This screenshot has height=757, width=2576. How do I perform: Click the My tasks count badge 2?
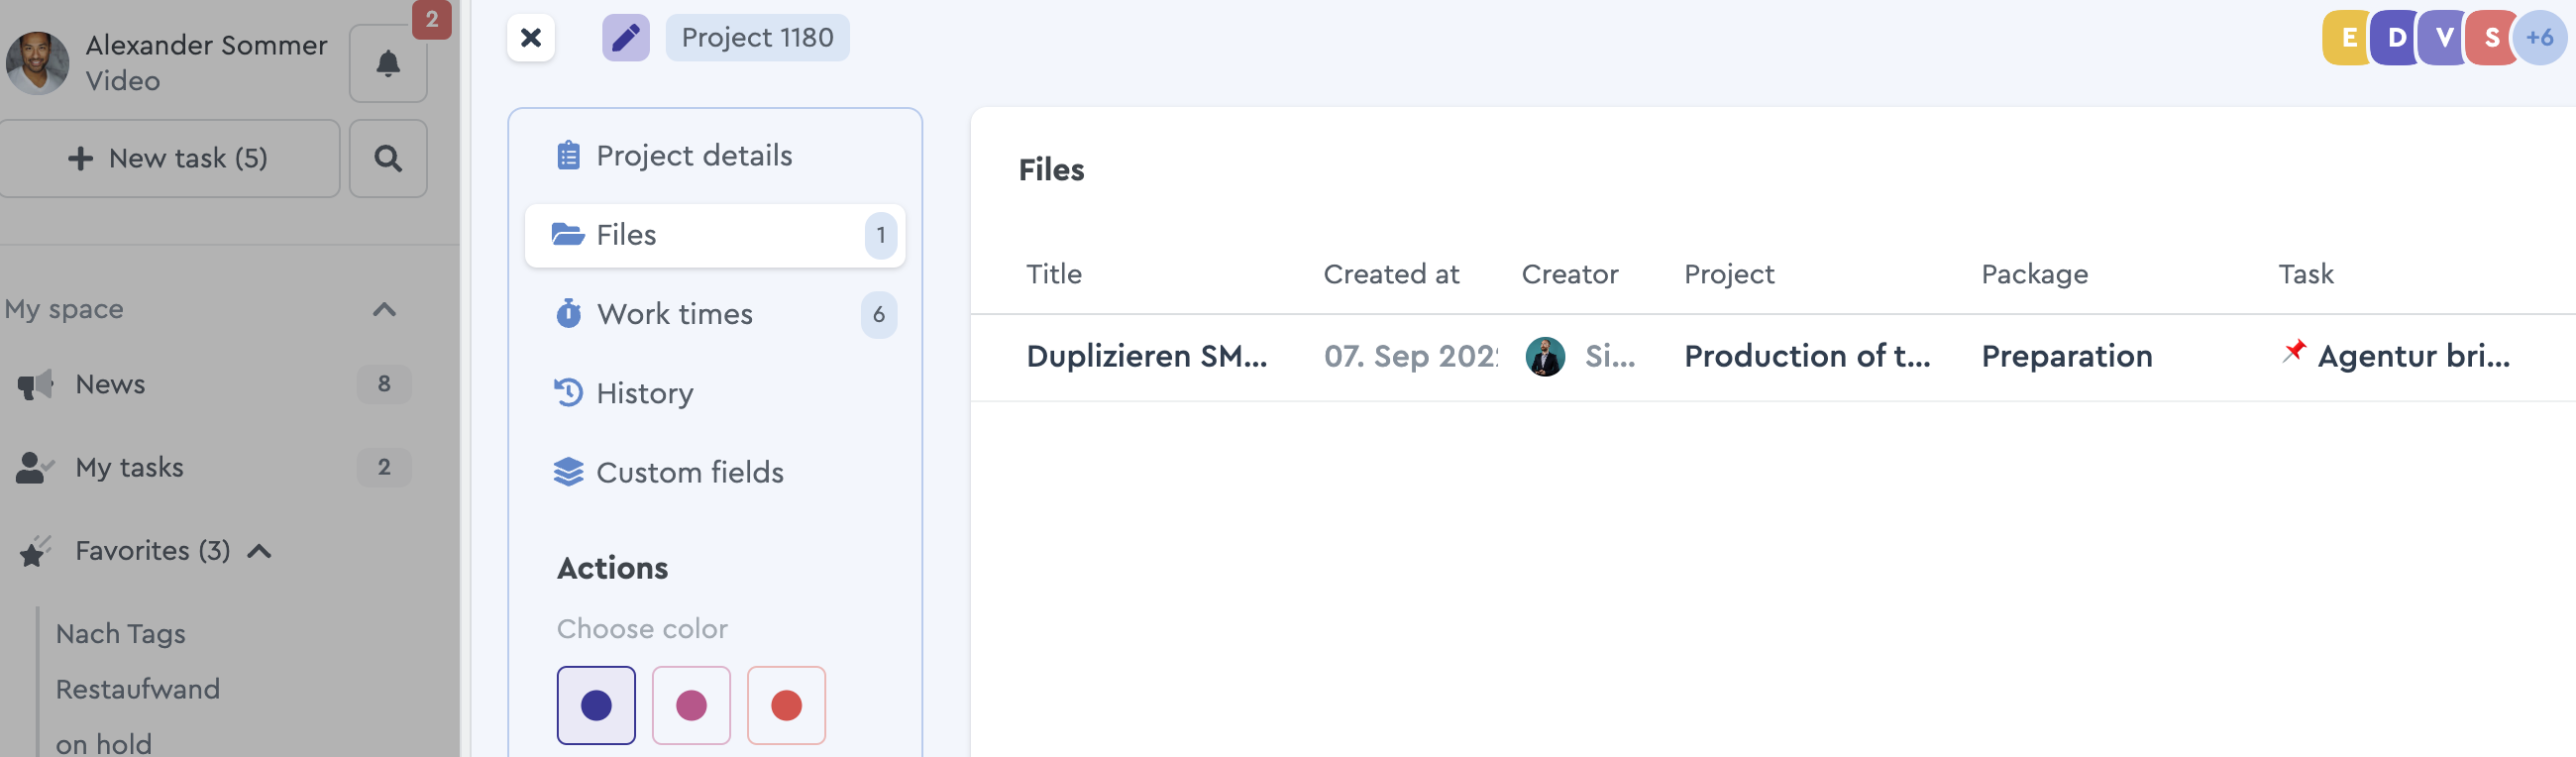coord(384,467)
